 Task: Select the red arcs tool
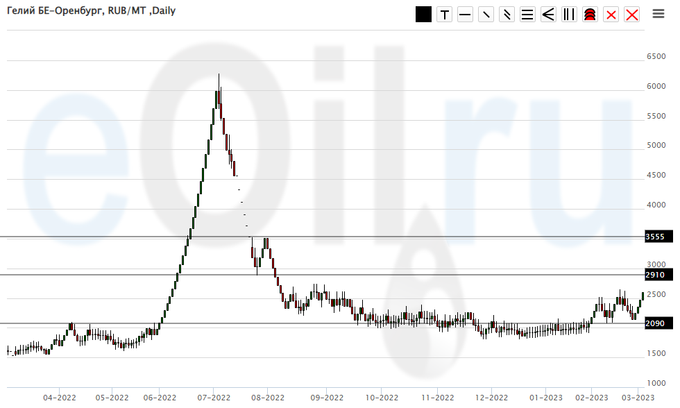590,14
